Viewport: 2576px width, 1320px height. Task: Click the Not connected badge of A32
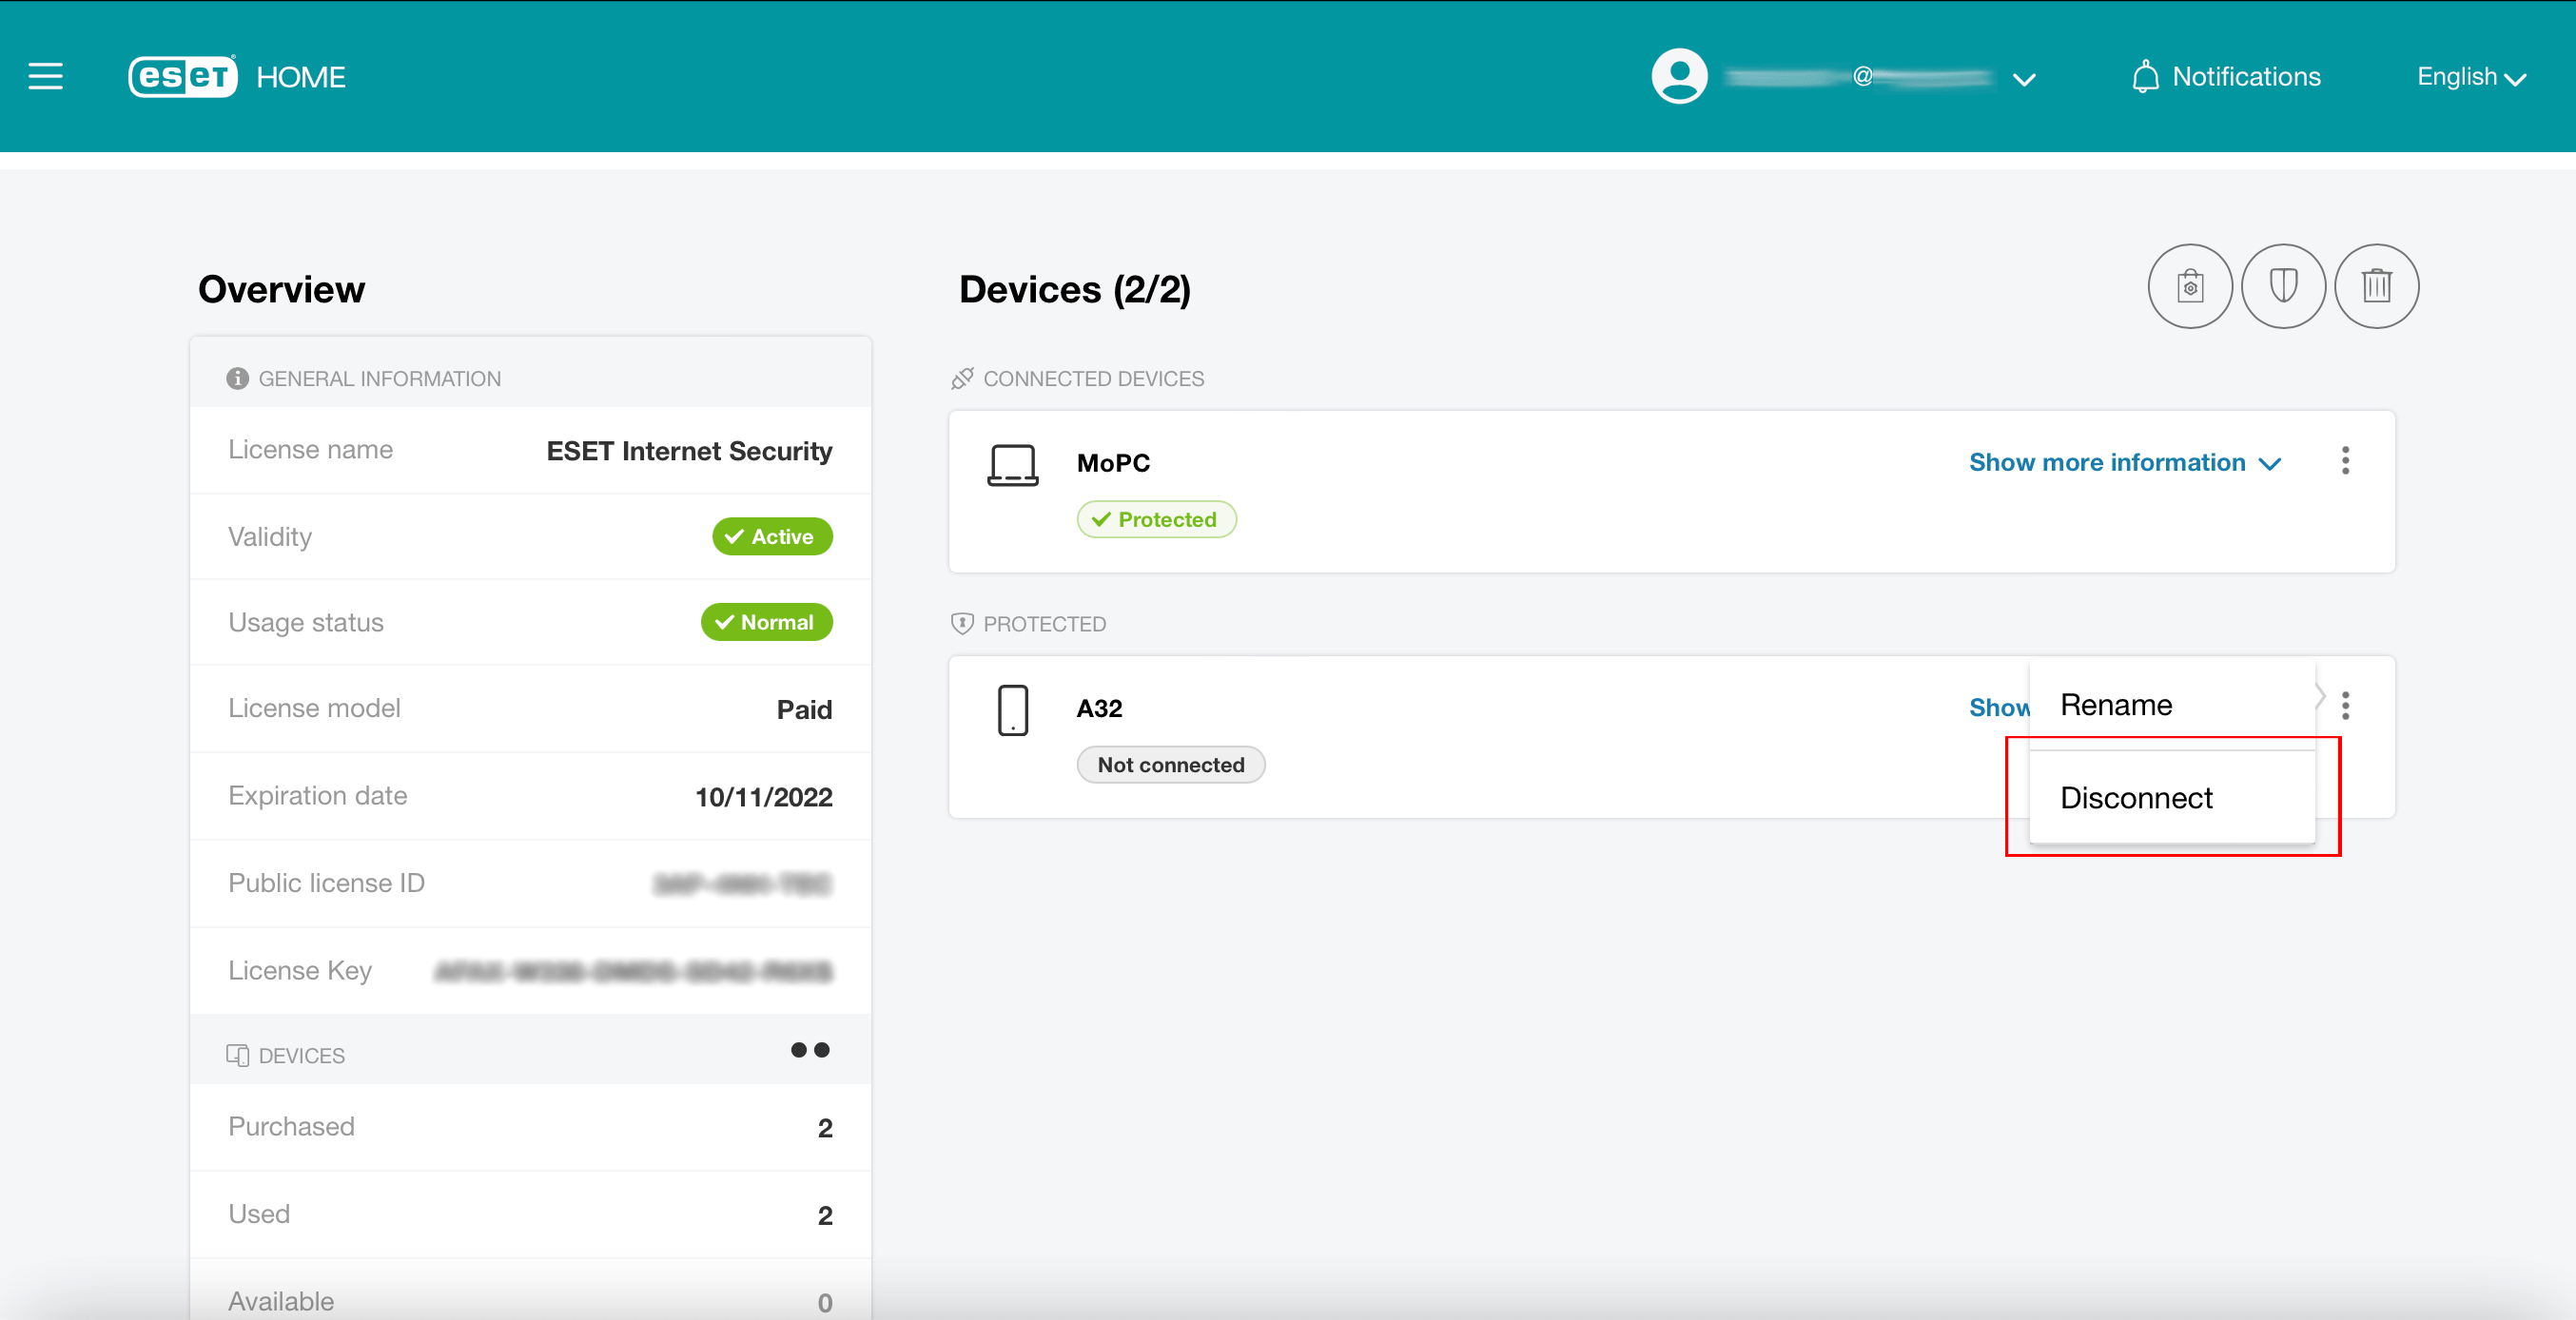(x=1170, y=765)
